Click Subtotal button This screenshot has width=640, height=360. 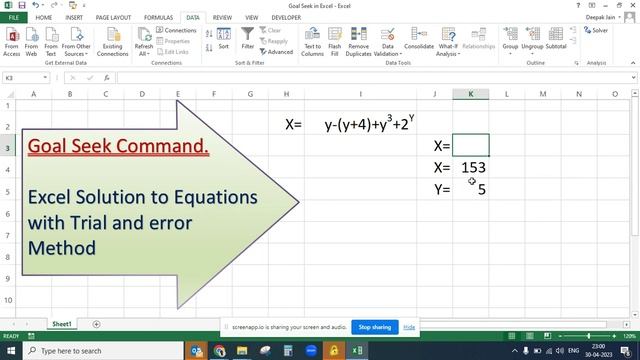[556, 39]
